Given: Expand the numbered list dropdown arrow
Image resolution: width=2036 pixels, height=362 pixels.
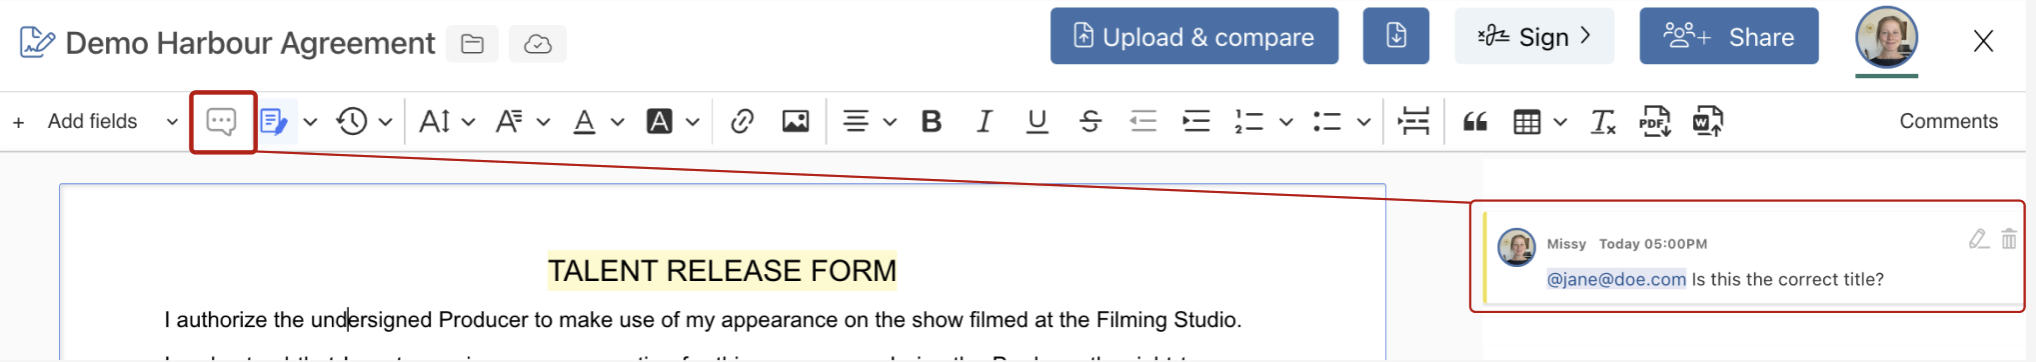Looking at the screenshot, I should (1286, 122).
